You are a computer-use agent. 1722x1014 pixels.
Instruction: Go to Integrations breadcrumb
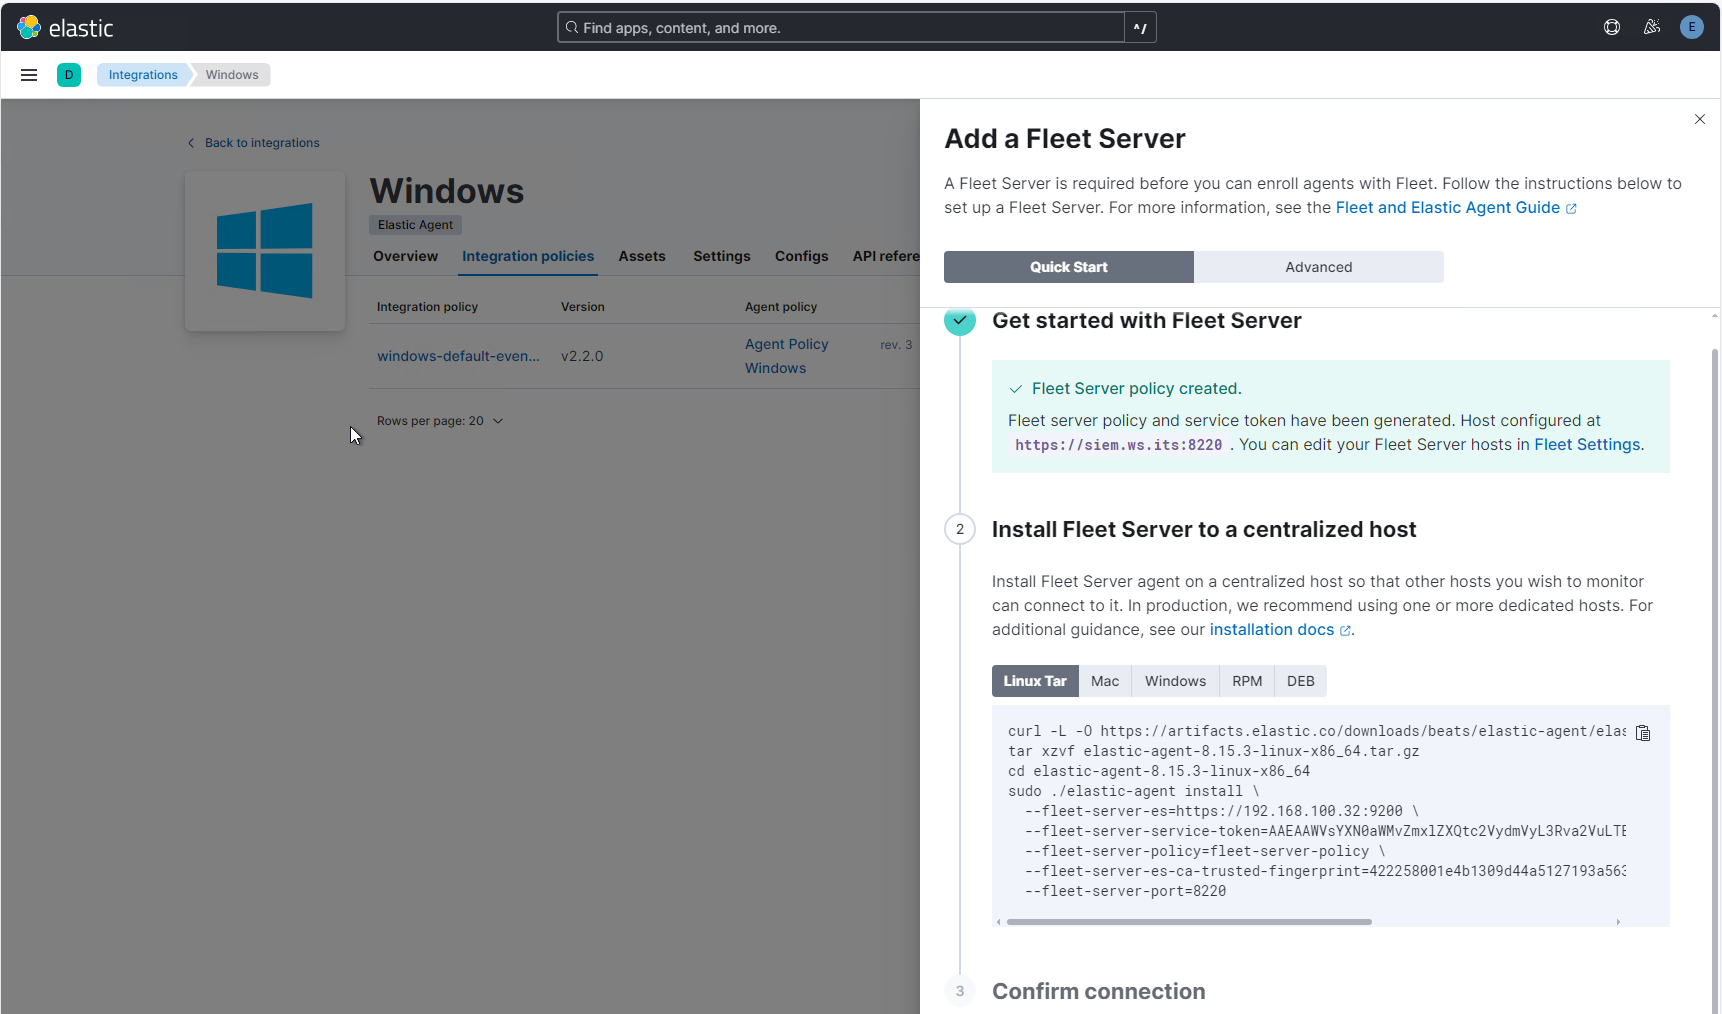point(143,75)
